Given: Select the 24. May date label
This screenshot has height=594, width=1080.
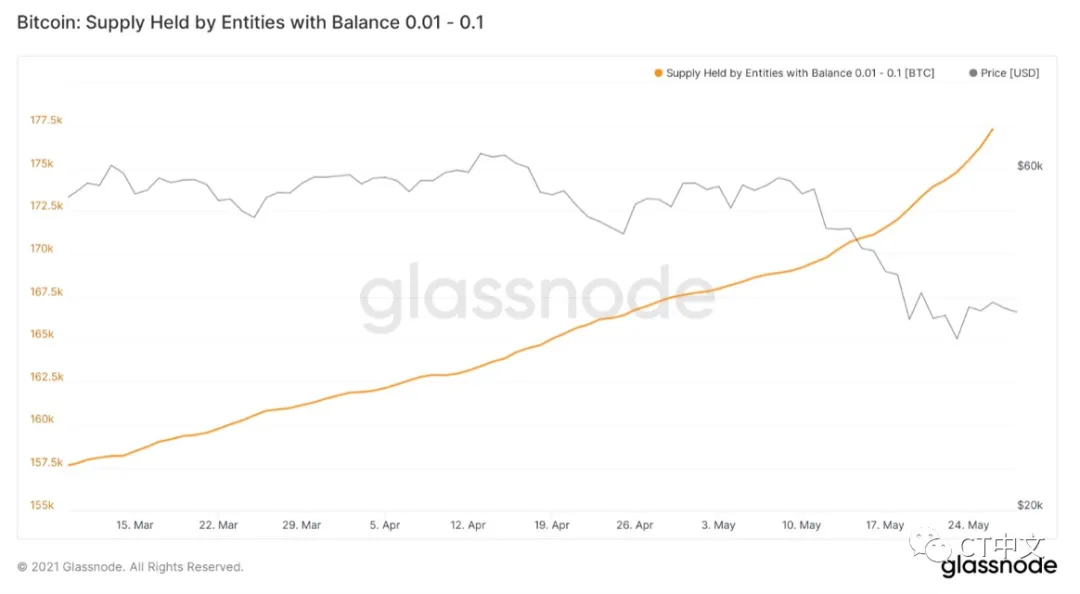Looking at the screenshot, I should tap(968, 525).
